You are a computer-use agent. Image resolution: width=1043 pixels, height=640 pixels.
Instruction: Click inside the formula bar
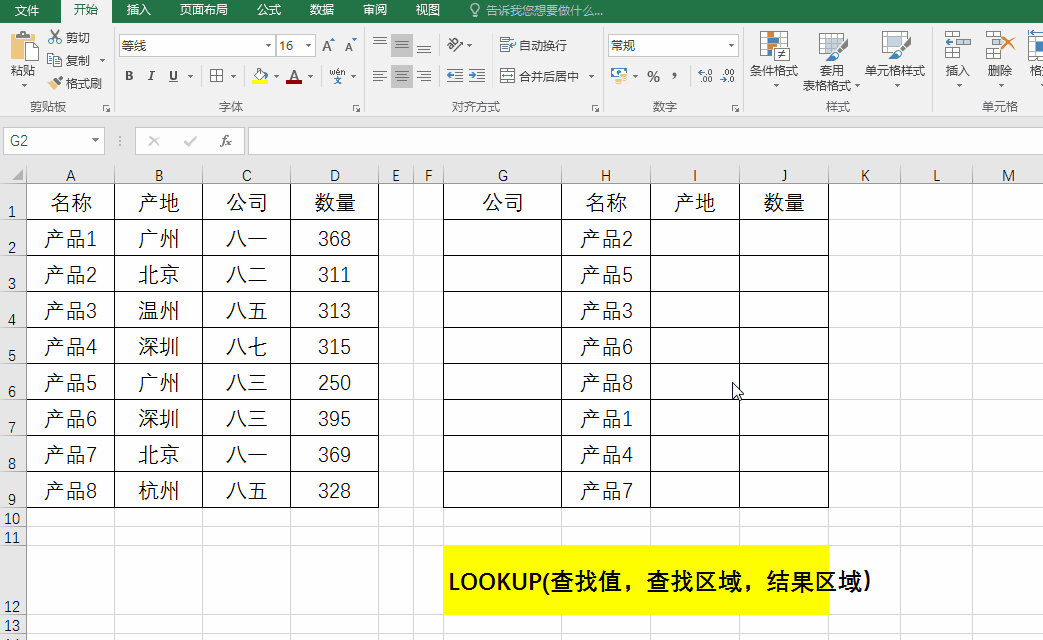pos(645,141)
